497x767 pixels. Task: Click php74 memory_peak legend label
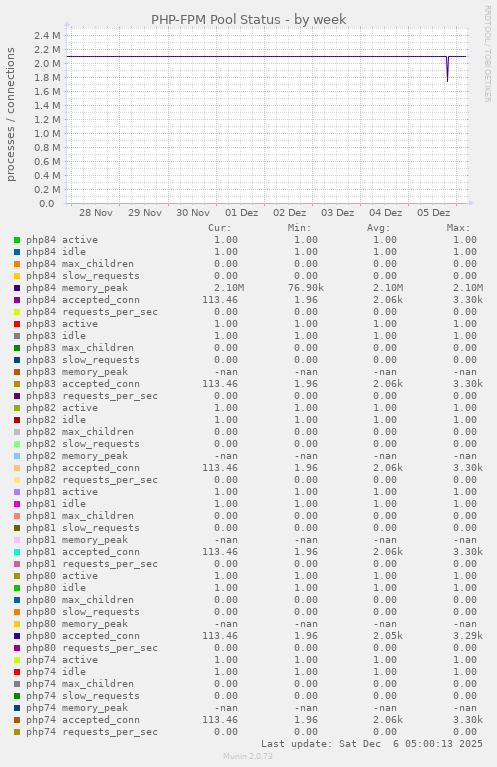pyautogui.click(x=77, y=708)
